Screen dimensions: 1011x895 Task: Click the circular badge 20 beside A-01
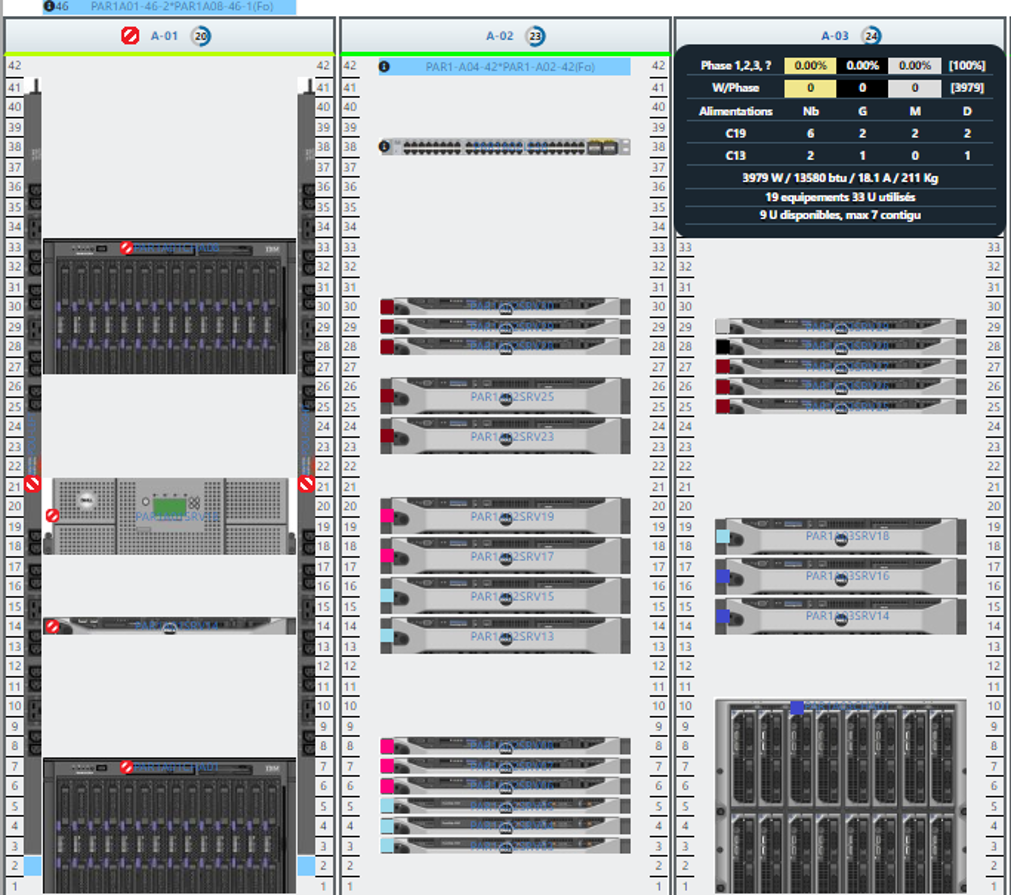pos(201,36)
